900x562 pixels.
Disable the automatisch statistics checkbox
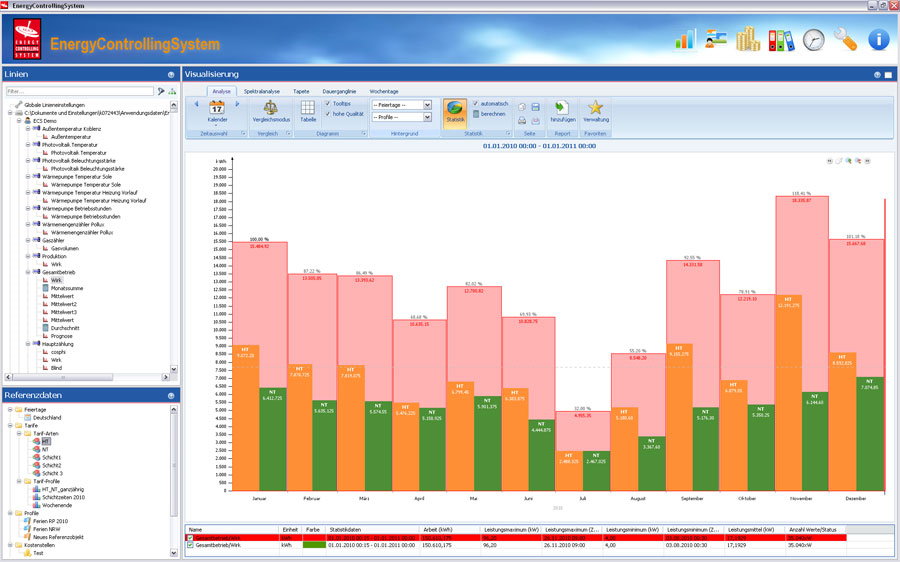click(476, 103)
